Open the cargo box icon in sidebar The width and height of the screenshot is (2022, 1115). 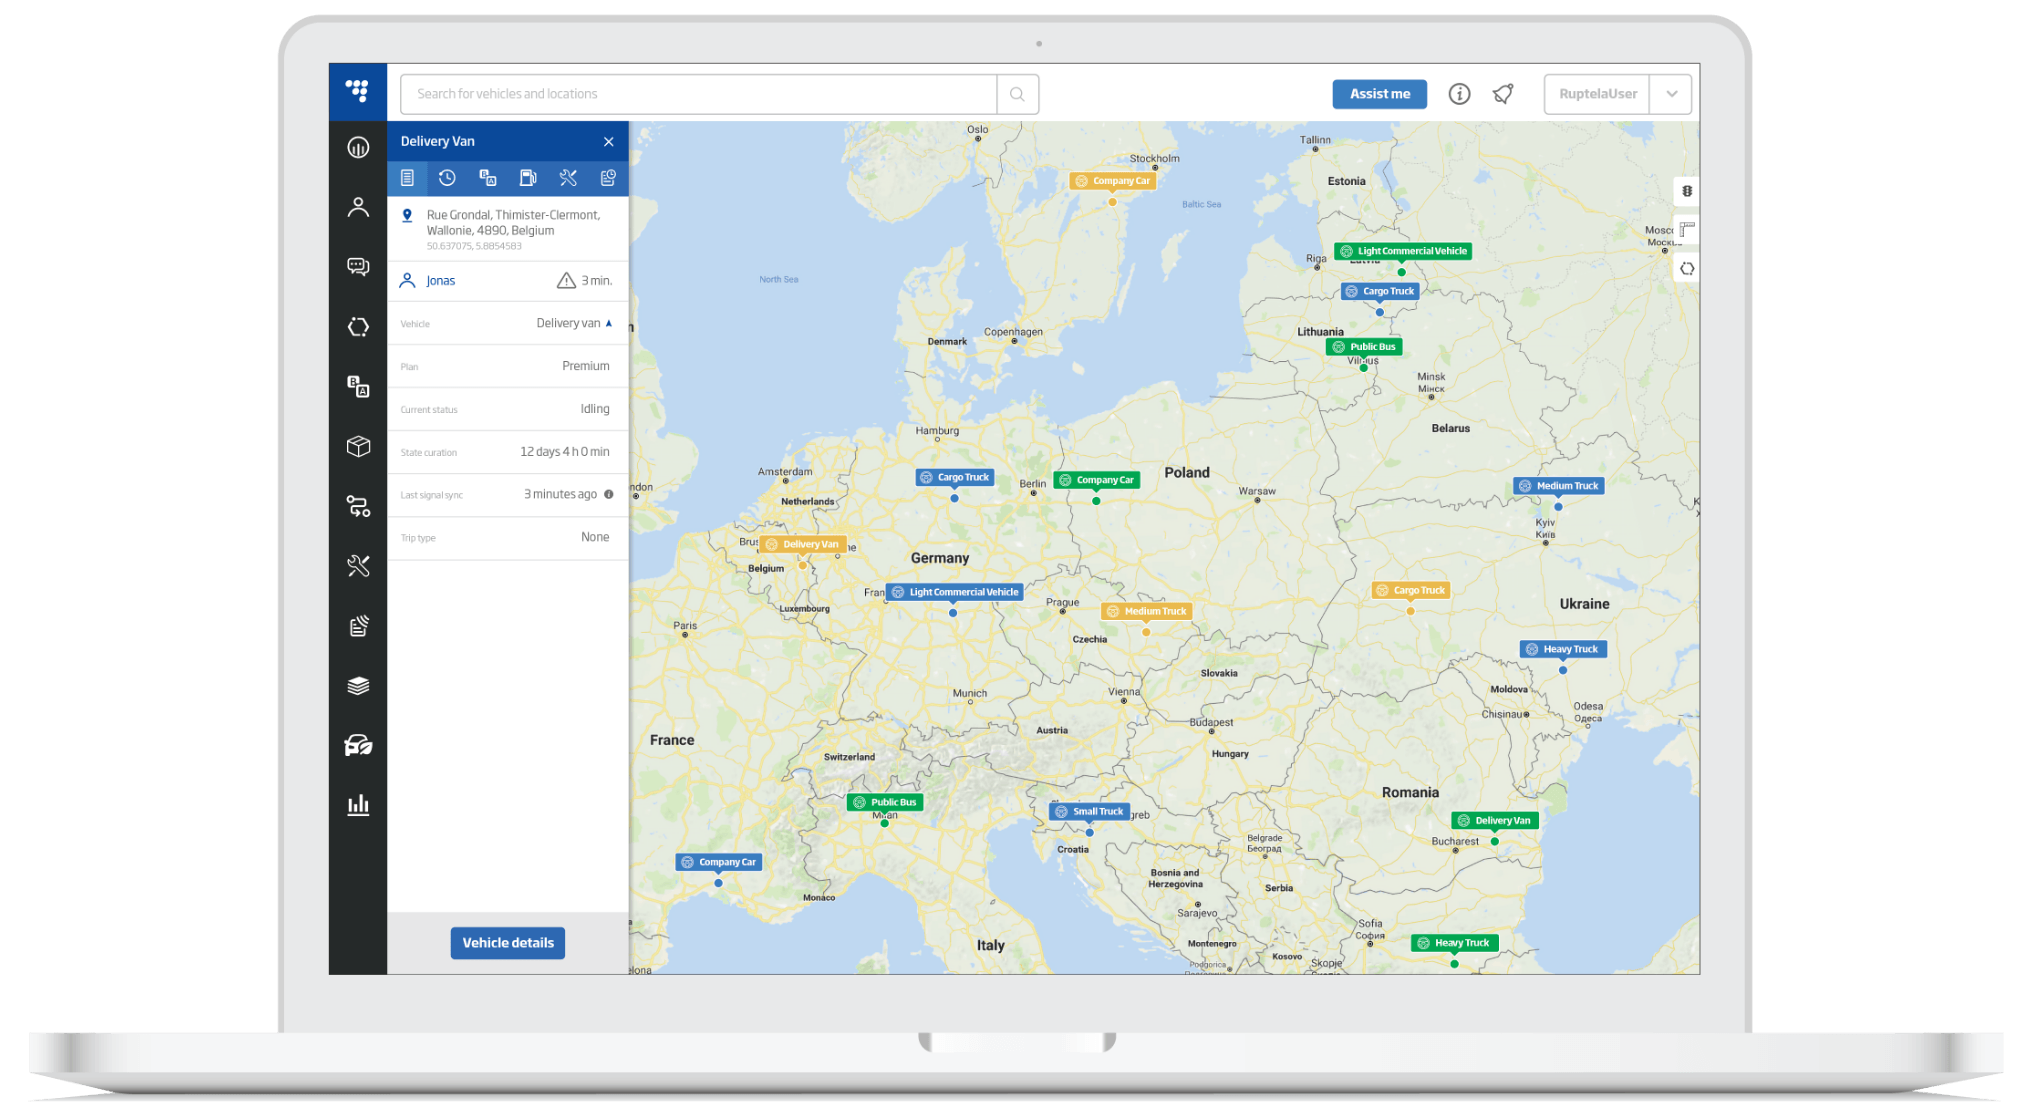click(x=358, y=446)
